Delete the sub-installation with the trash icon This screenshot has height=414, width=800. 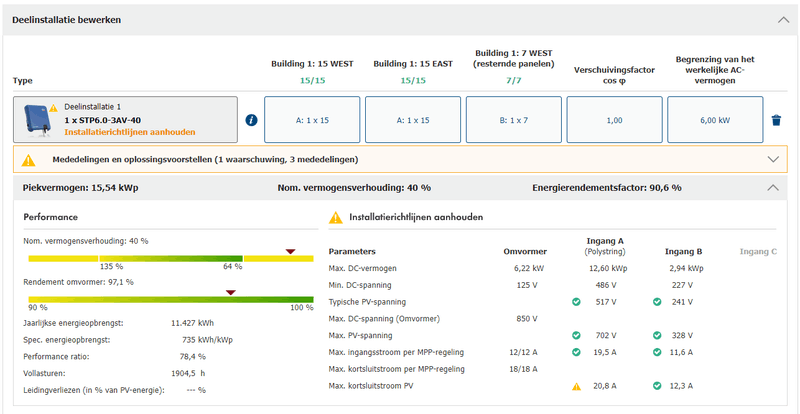pyautogui.click(x=775, y=121)
